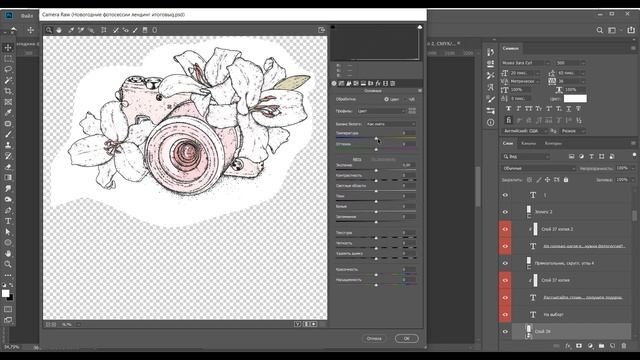640x360 pixels.
Task: Open the anti-aliasing dropdown Резкое
Action: click(573, 131)
